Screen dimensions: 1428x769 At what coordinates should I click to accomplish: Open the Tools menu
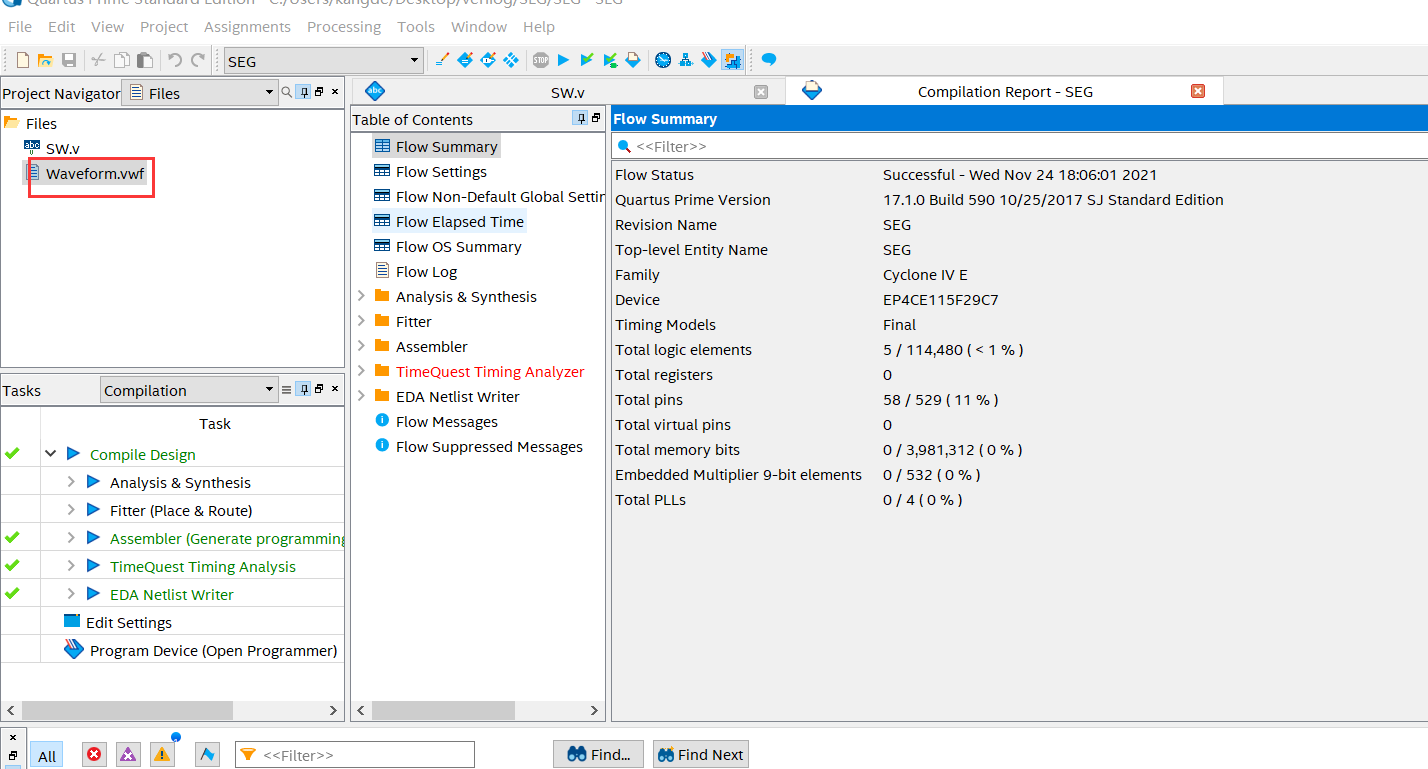tap(416, 27)
